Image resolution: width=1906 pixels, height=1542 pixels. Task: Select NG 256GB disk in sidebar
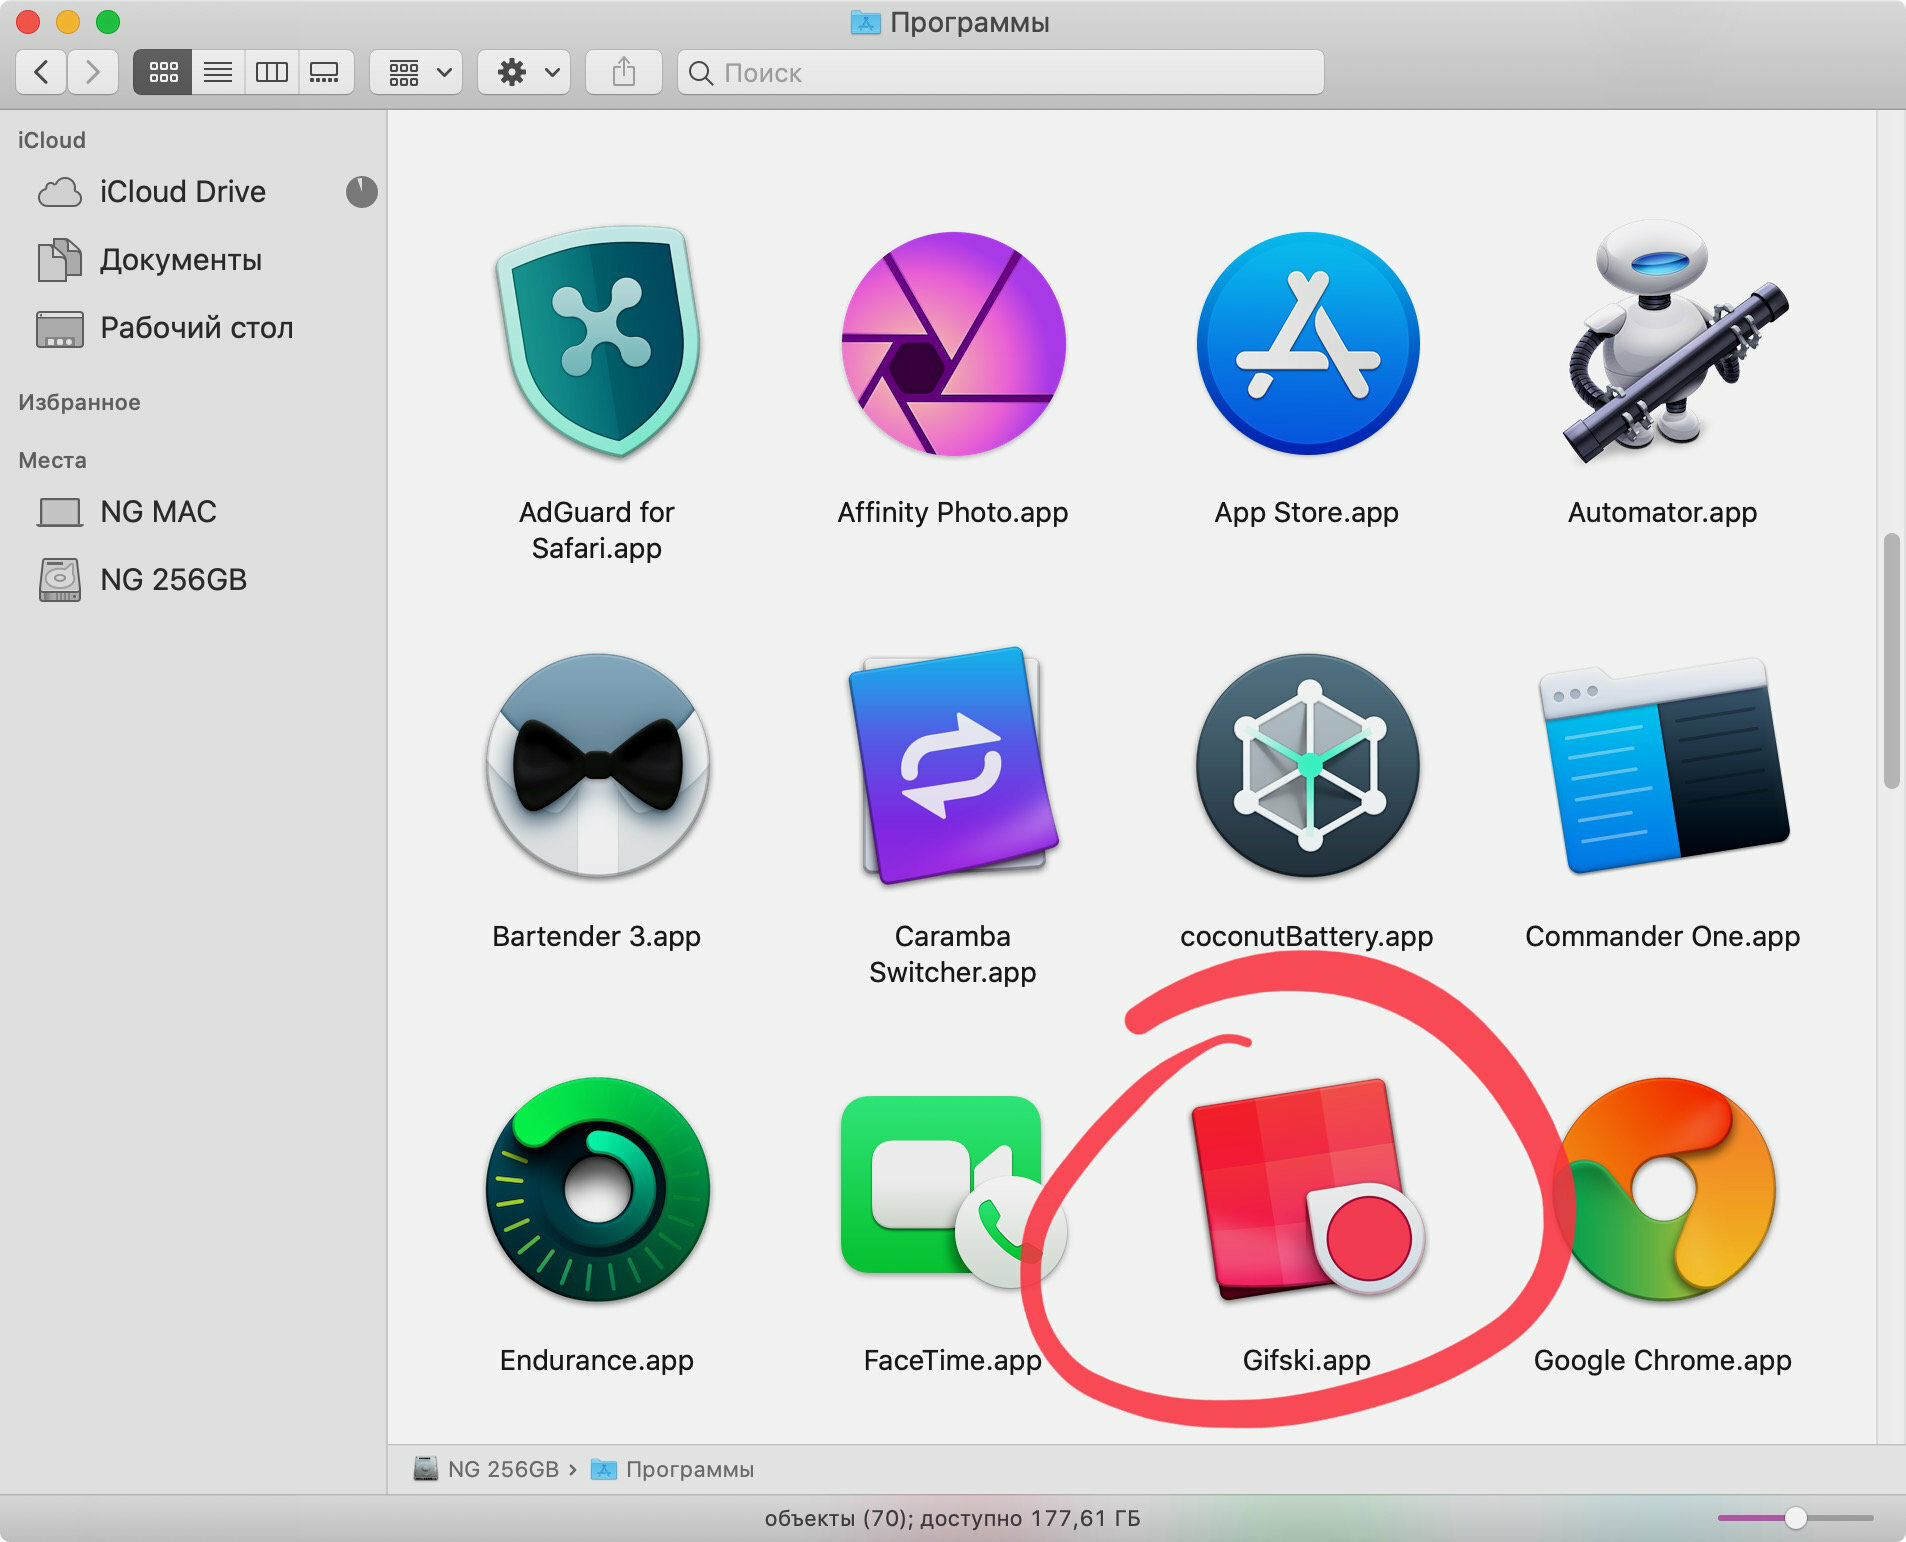tap(173, 580)
